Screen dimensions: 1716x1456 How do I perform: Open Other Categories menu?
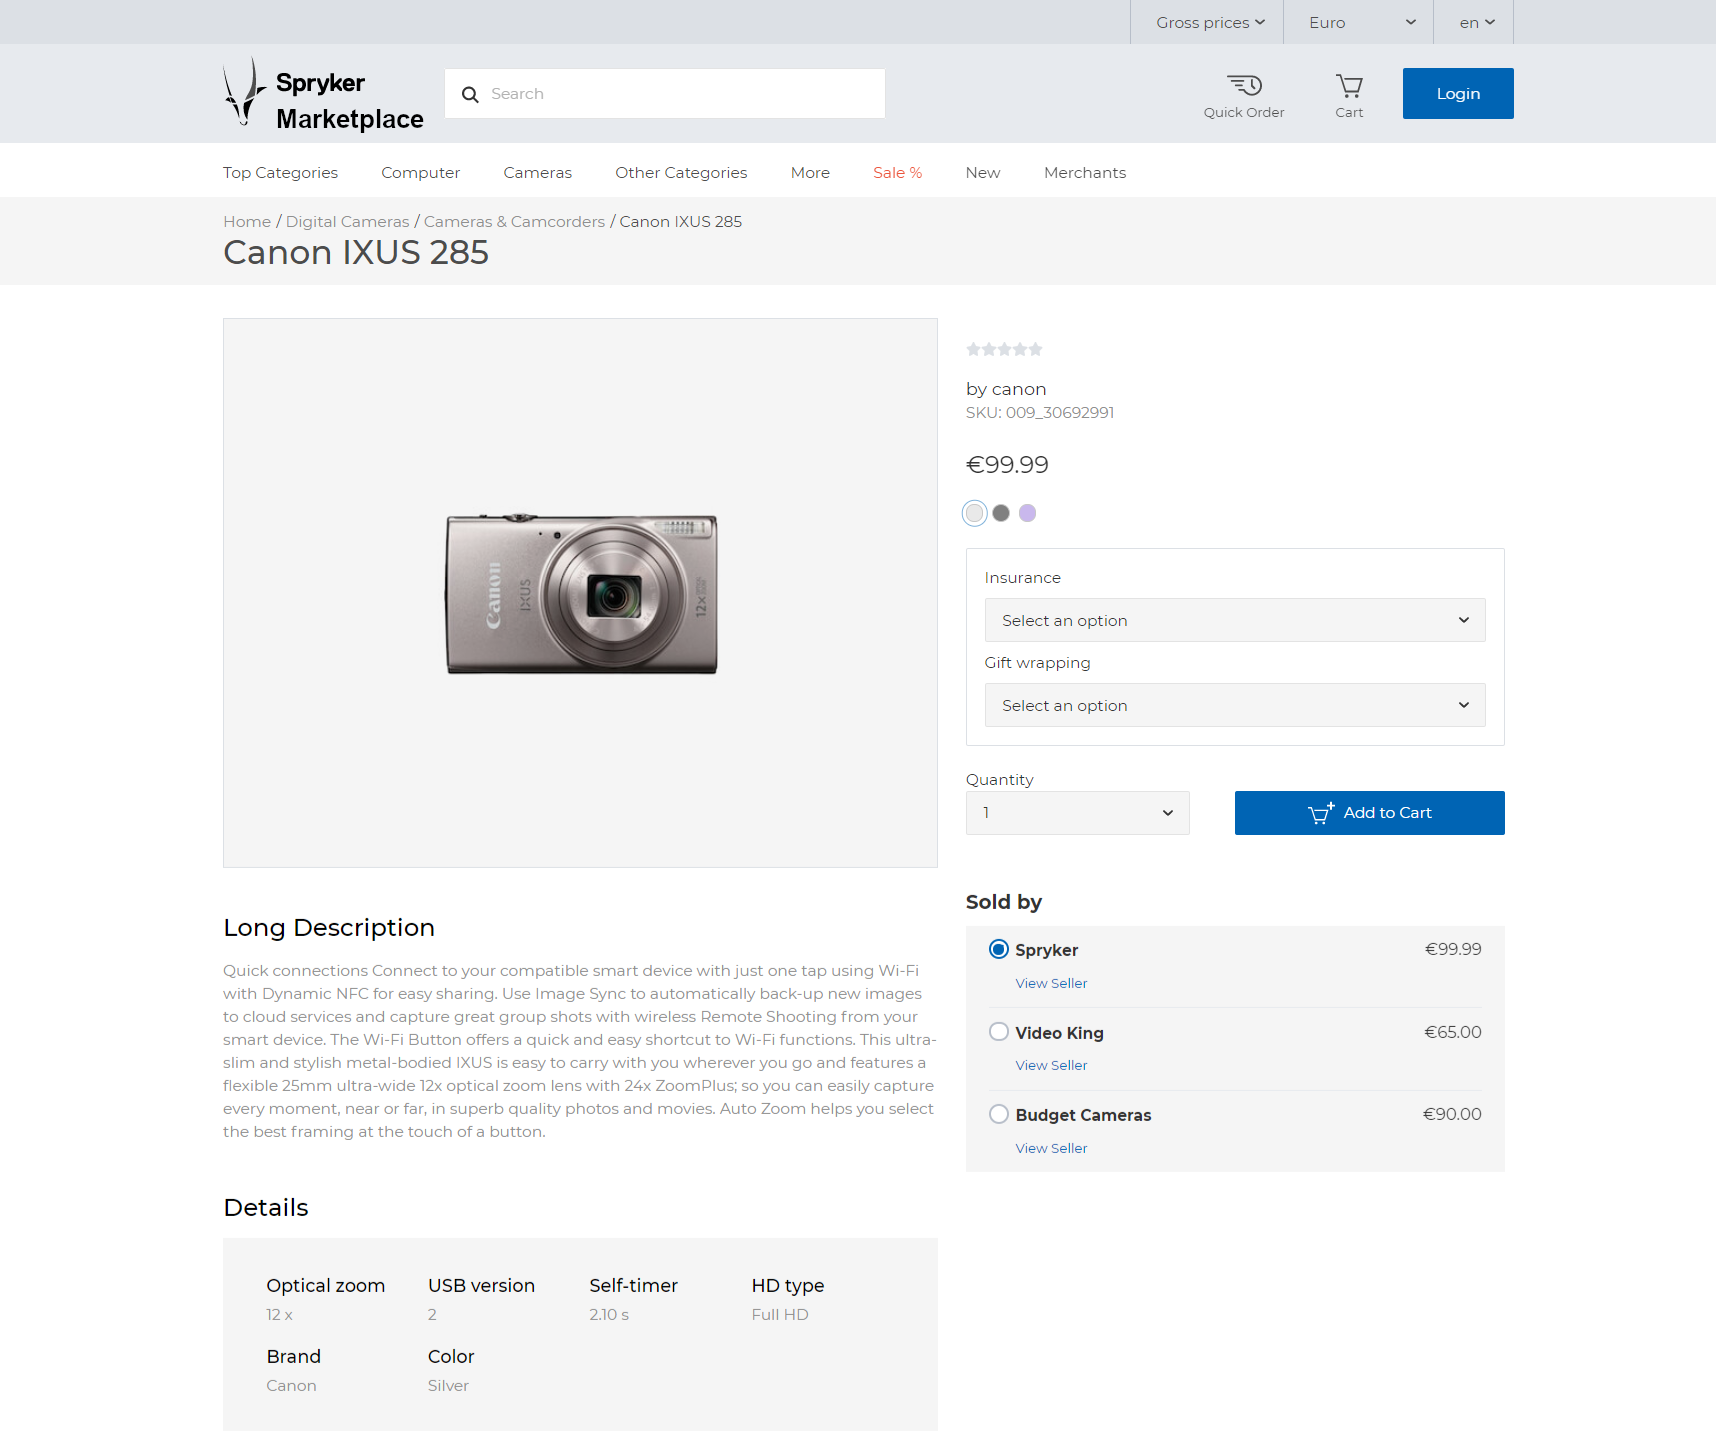point(681,173)
